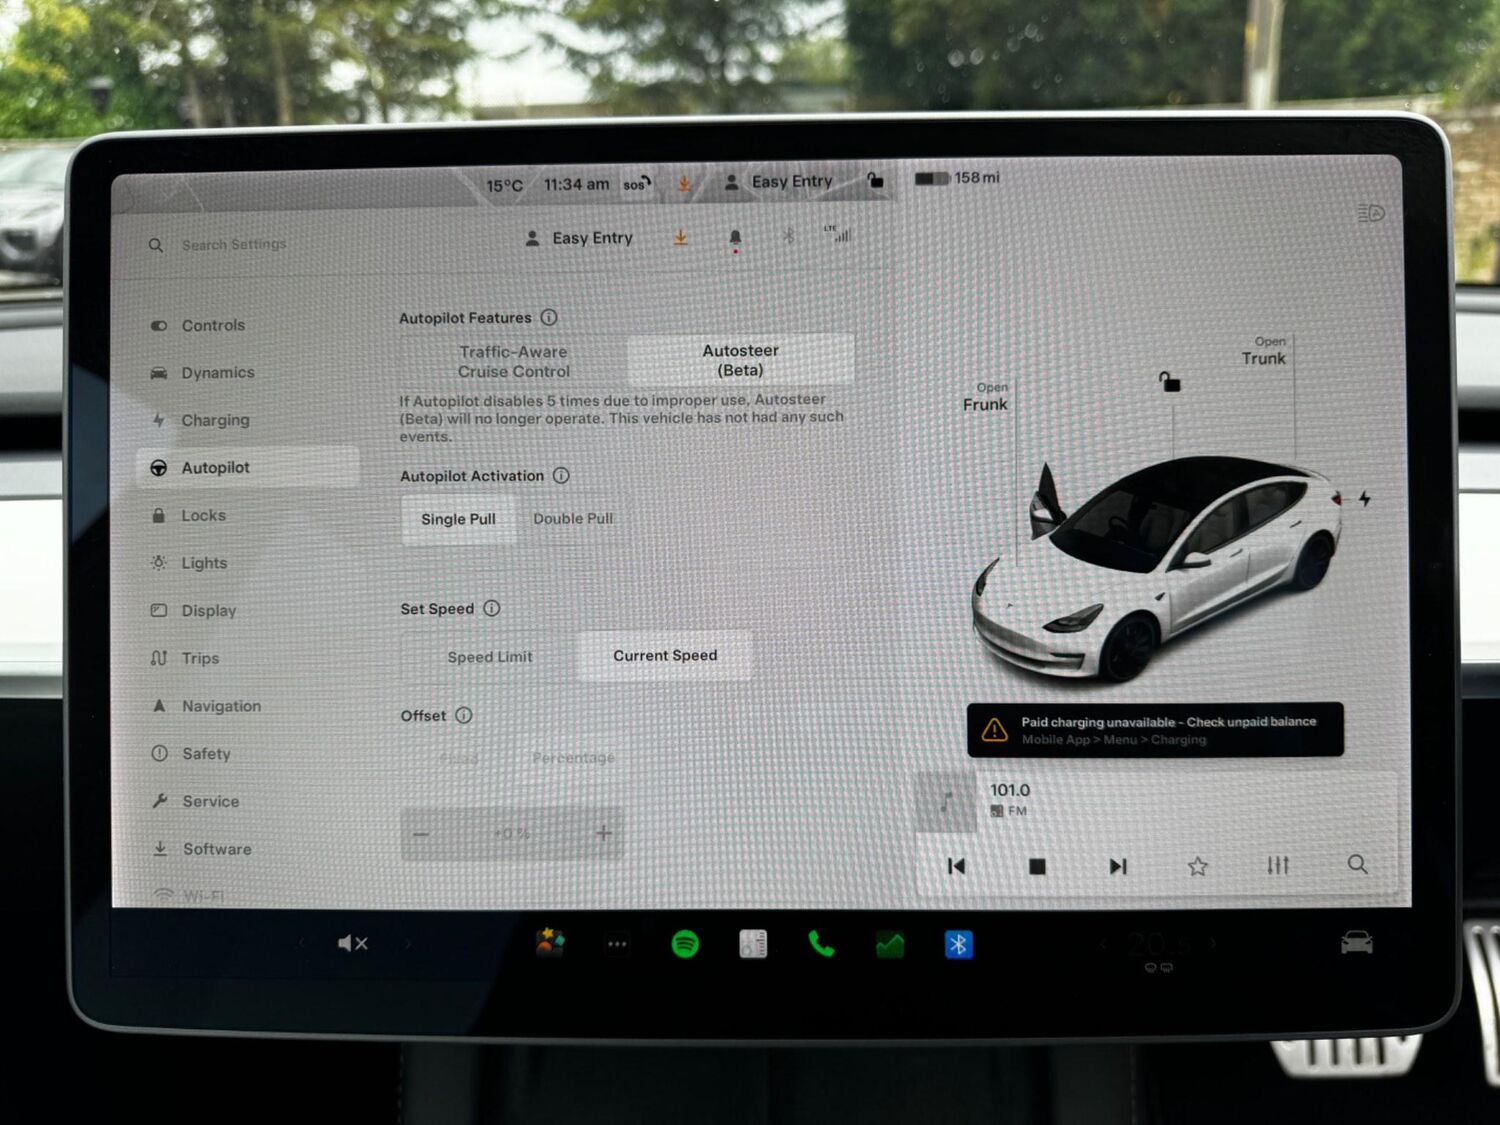This screenshot has width=1500, height=1125.
Task: Skip to the previous radio station
Action: point(956,866)
